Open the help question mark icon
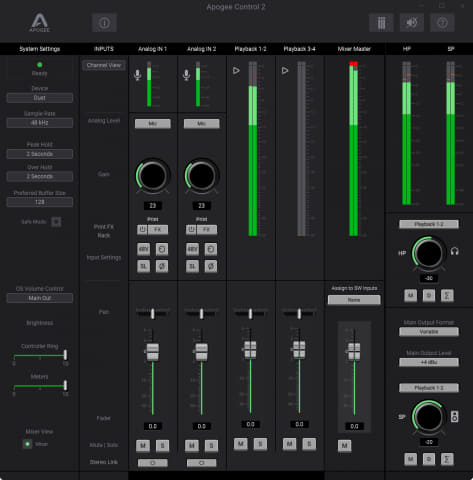This screenshot has width=473, height=480. (x=442, y=23)
